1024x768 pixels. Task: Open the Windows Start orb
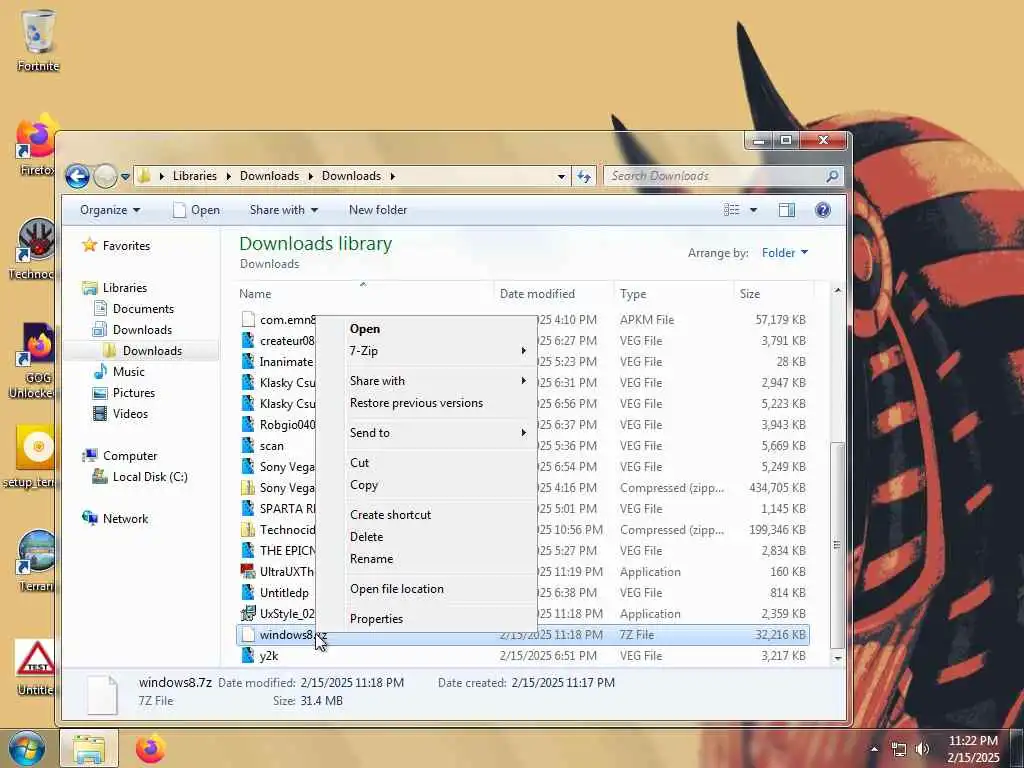pyautogui.click(x=27, y=748)
